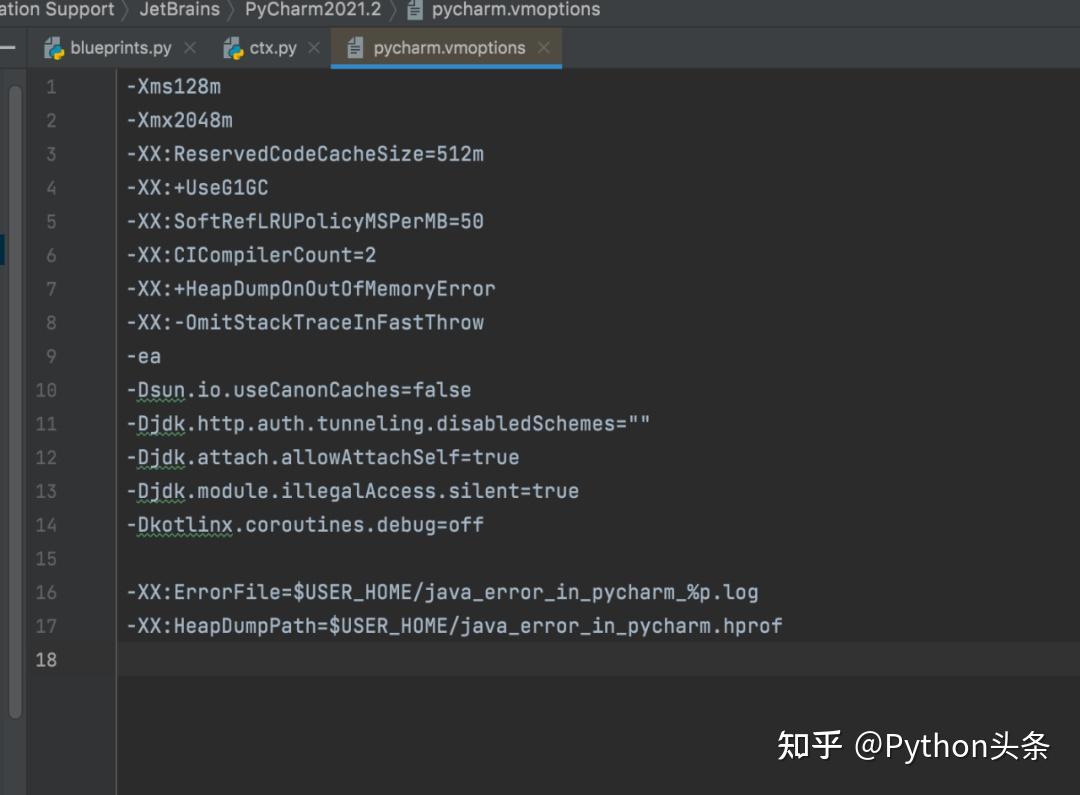Click the -Xmx2048m line
Screen dimensions: 1080x795
[180, 121]
